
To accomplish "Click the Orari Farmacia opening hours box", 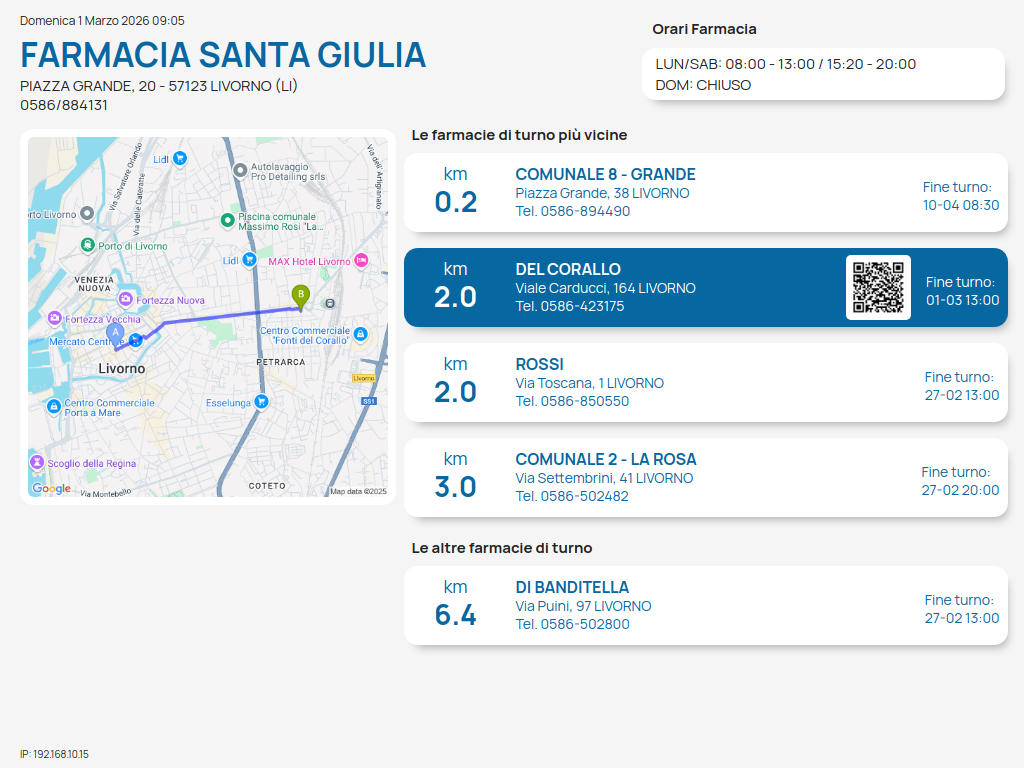I will [822, 74].
